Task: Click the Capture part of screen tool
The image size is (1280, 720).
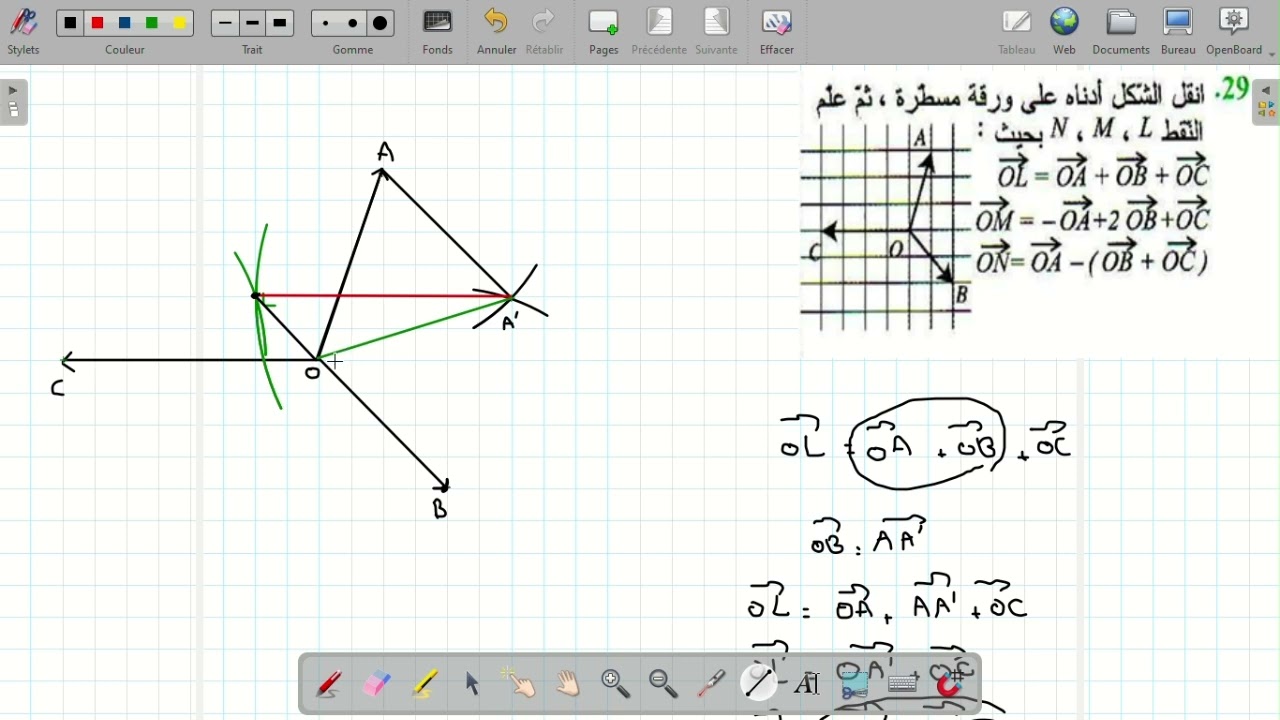Action: (x=856, y=684)
